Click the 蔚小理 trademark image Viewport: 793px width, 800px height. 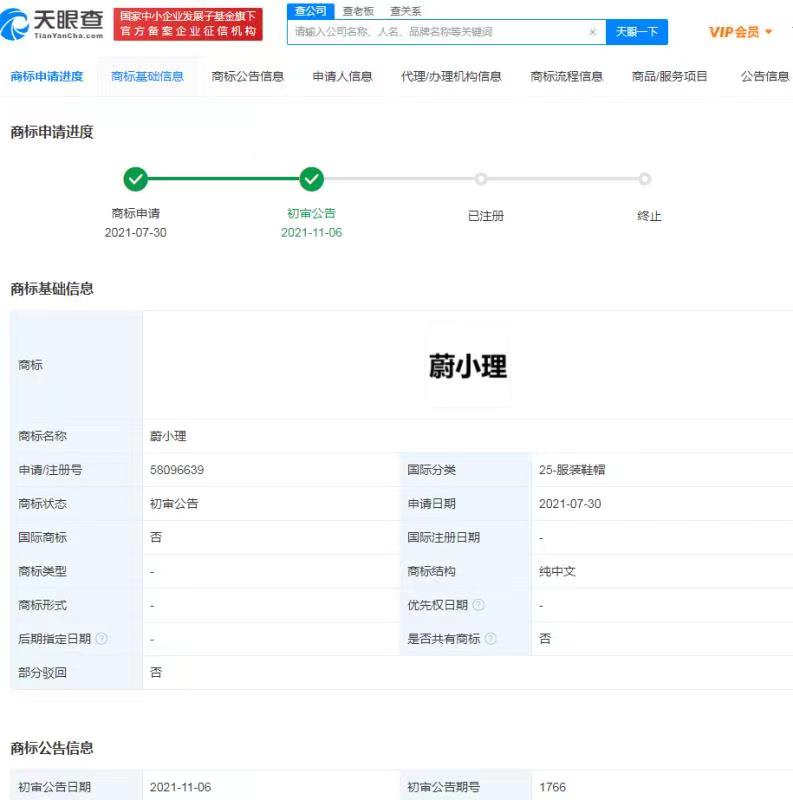(x=468, y=366)
